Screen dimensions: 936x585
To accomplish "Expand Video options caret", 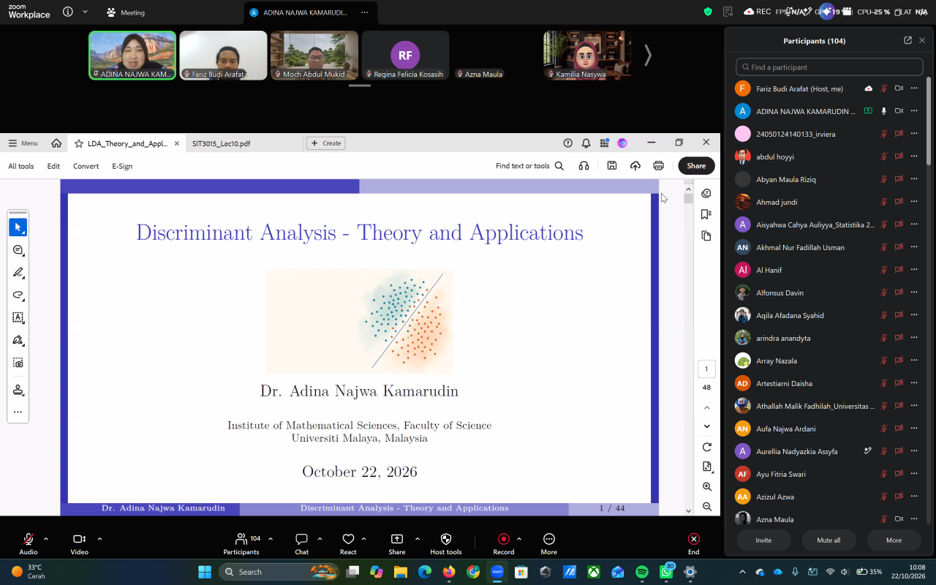I will point(100,539).
